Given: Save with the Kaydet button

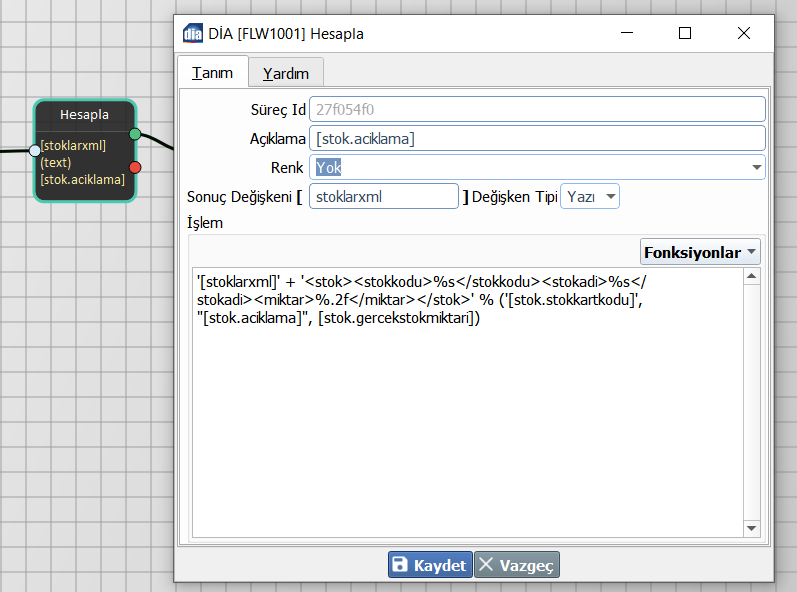Looking at the screenshot, I should click(430, 565).
